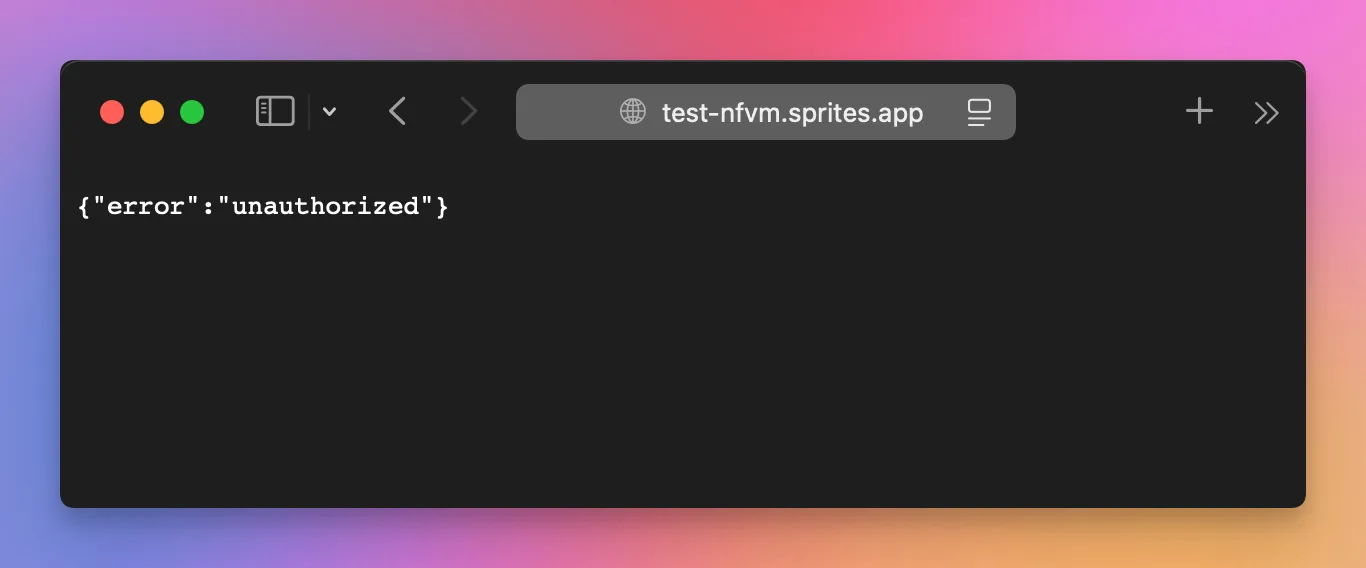1366x568 pixels.
Task: Click empty toolbar space left of the plus button
Action: 1100,112
